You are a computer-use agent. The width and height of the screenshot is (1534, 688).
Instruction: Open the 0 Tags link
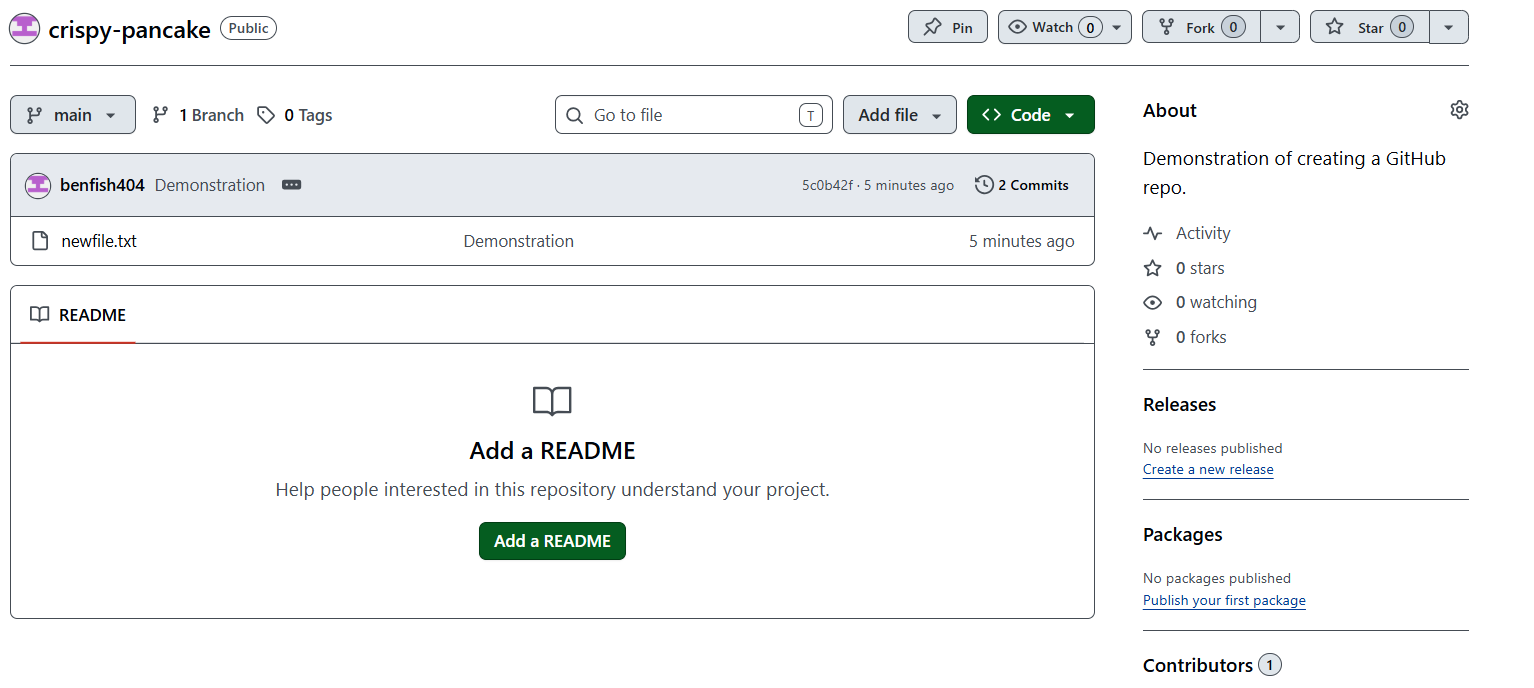pos(295,115)
